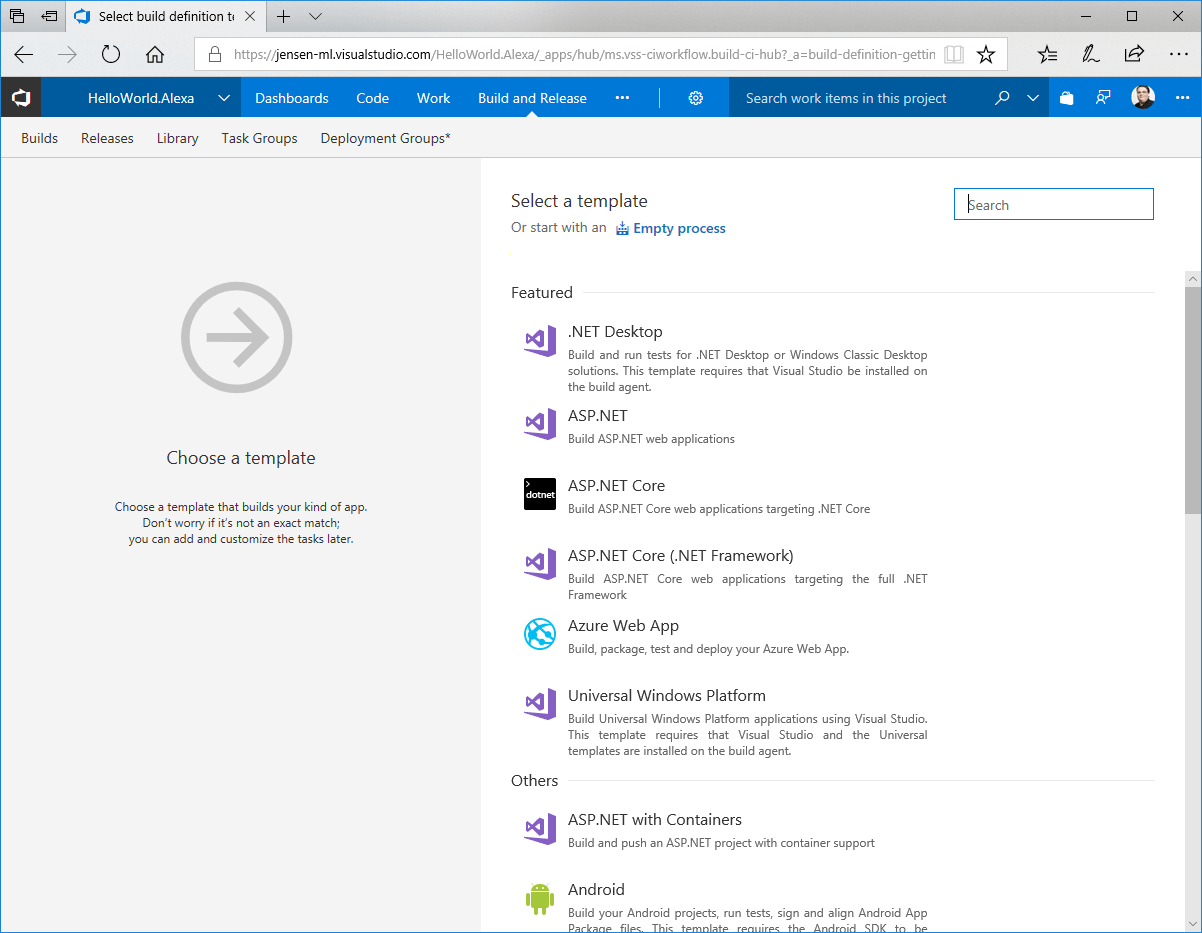Select the Android template robot icon
This screenshot has width=1202, height=933.
pos(540,899)
